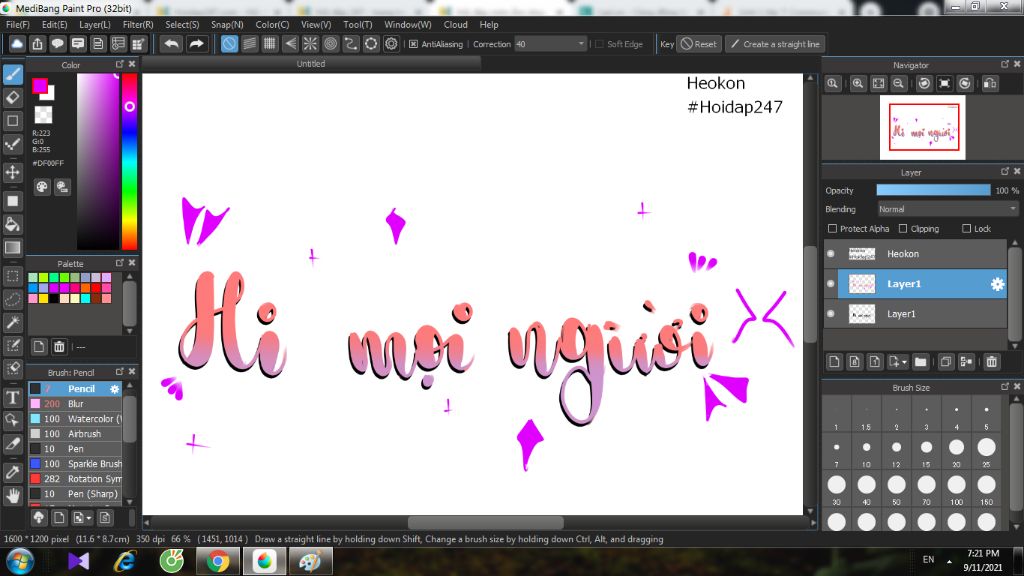
Task: Open Visual Studio from the taskbar
Action: pos(78,561)
